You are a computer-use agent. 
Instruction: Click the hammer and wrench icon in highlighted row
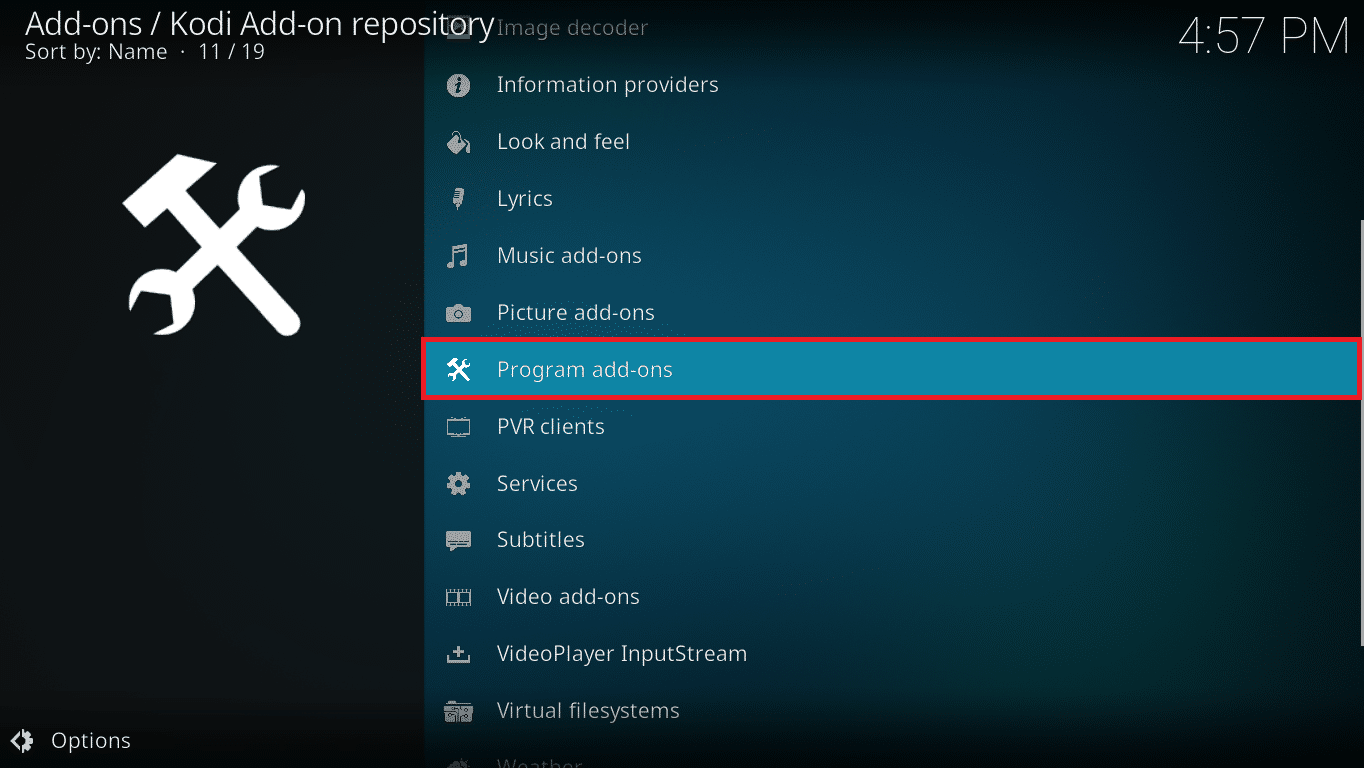point(458,370)
